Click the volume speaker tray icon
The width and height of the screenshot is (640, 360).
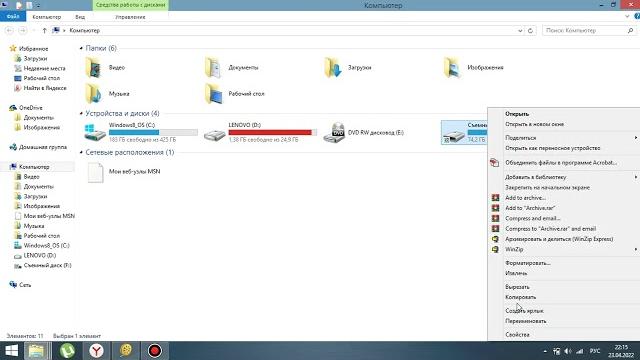tap(568, 351)
